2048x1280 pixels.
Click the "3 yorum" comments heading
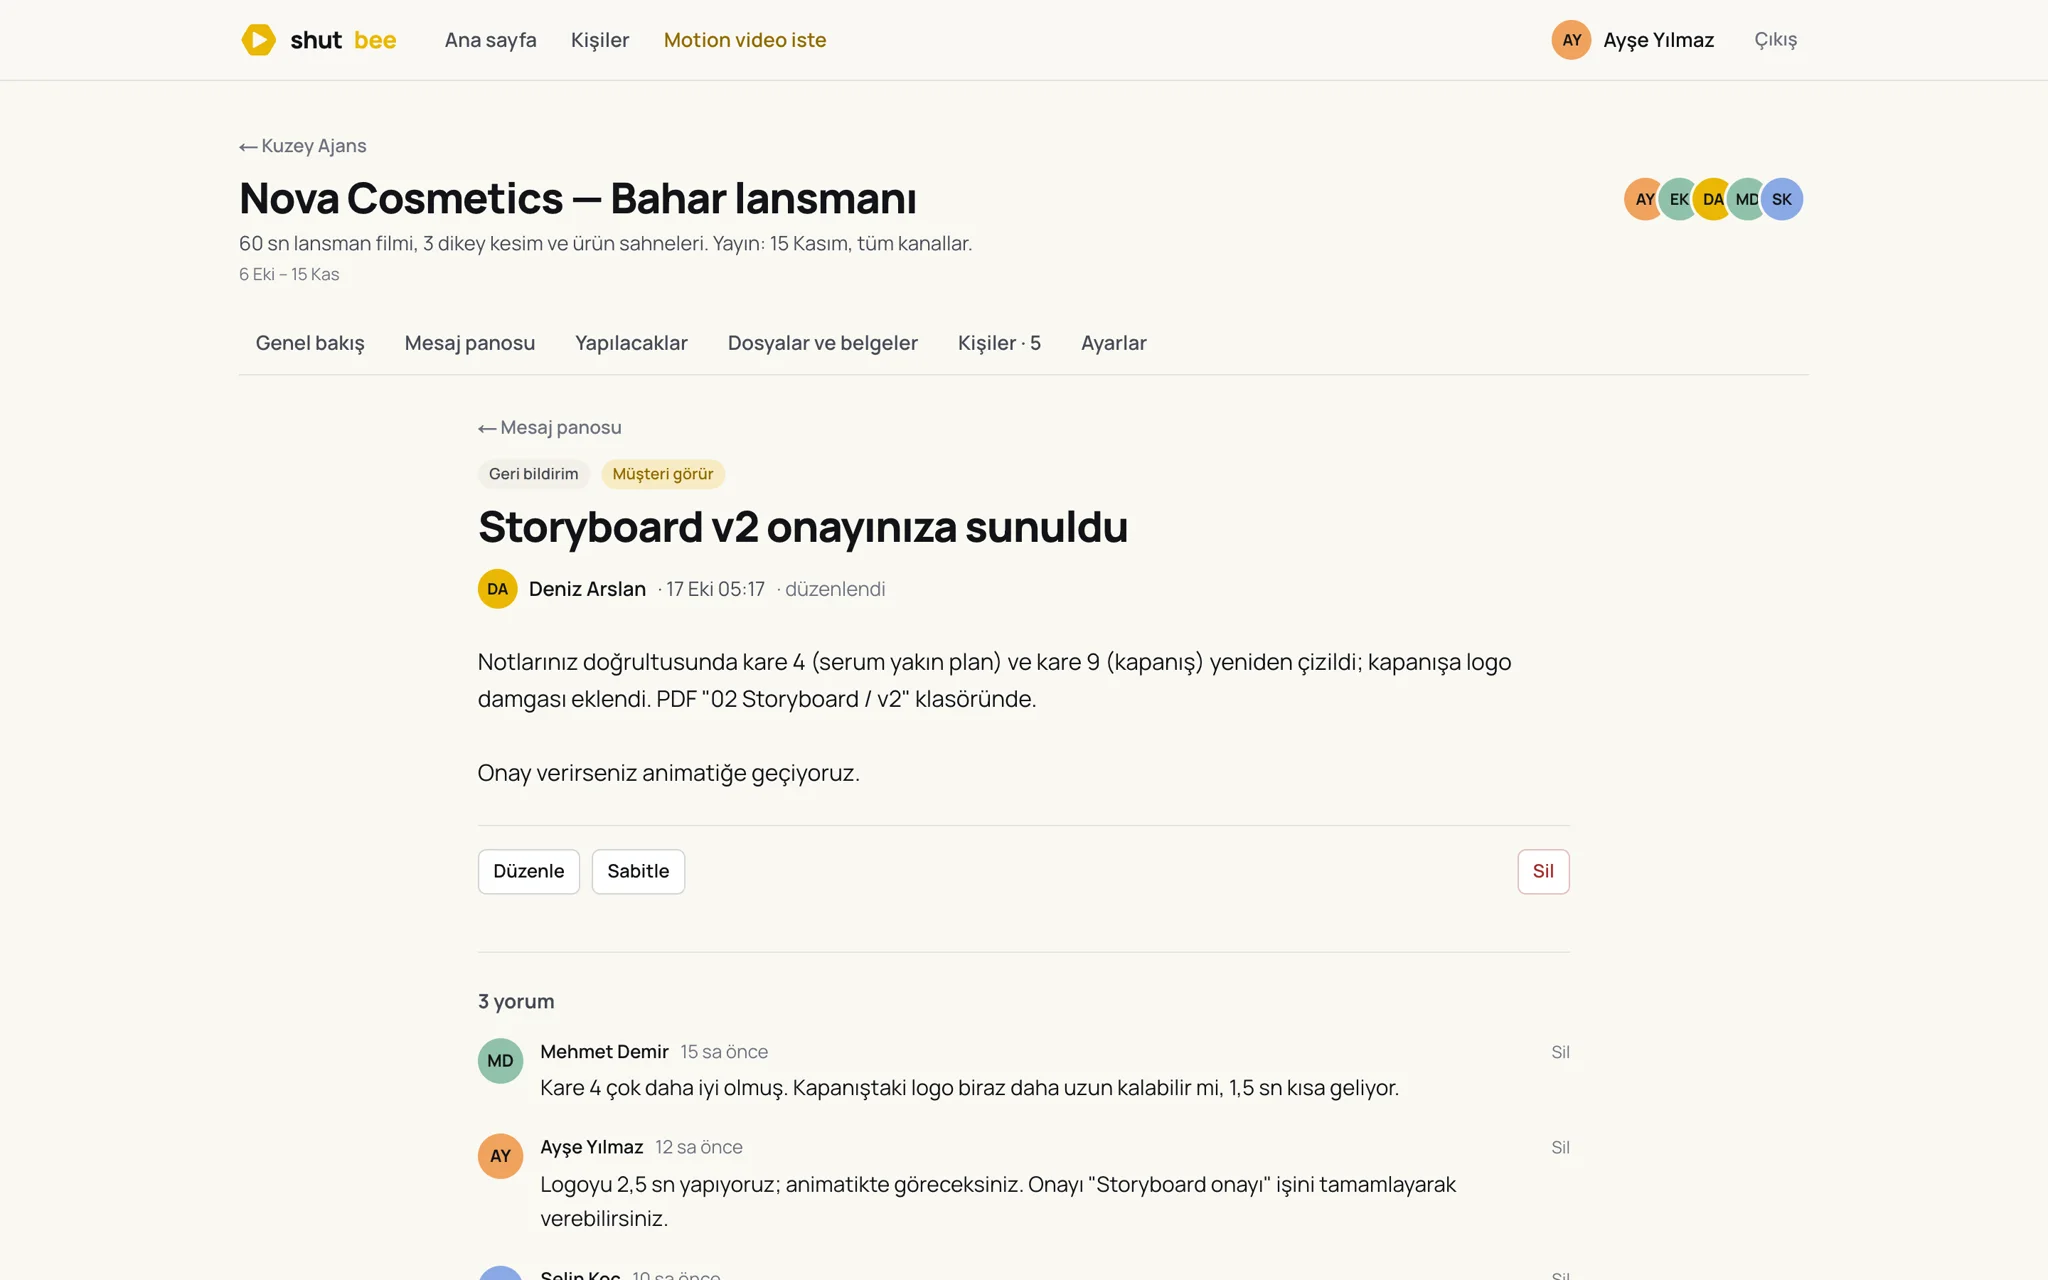516,1001
